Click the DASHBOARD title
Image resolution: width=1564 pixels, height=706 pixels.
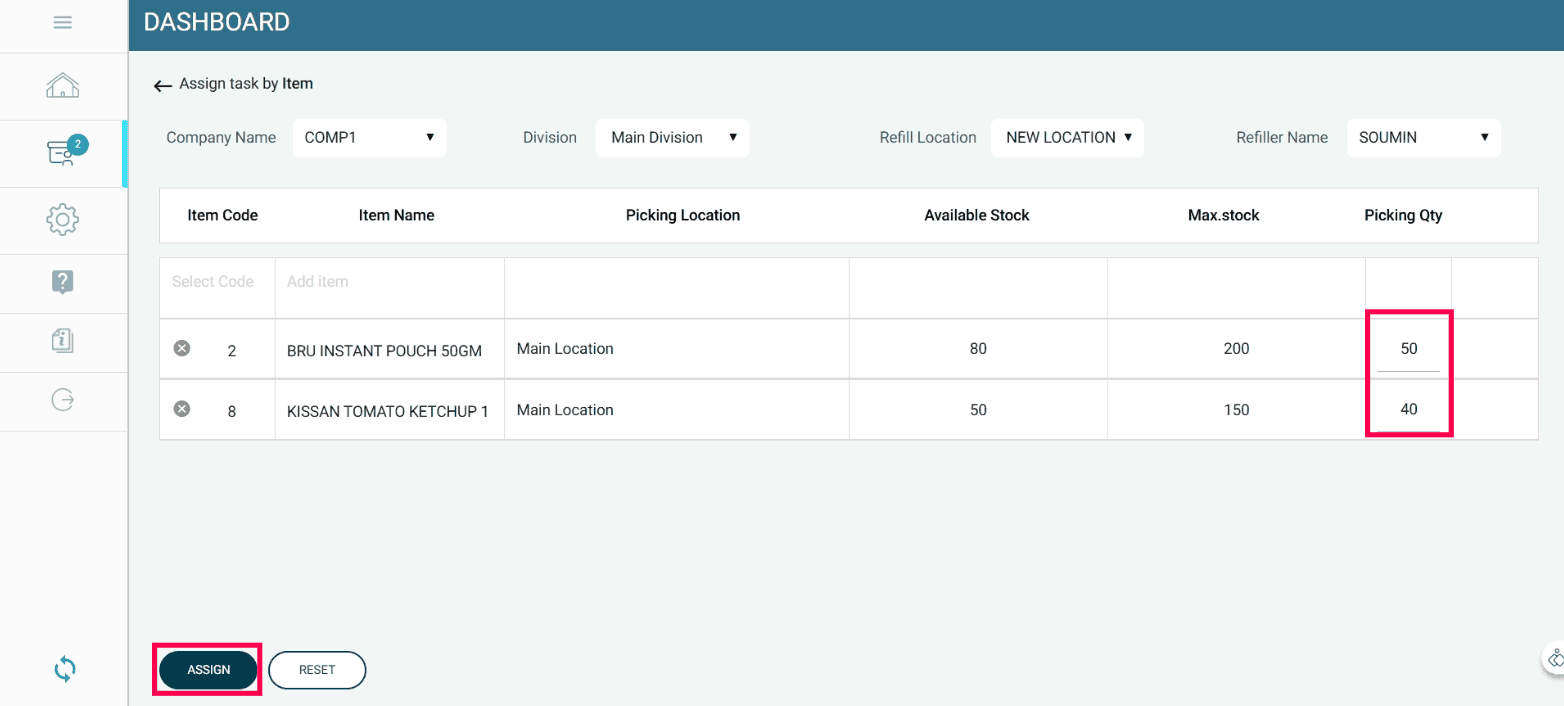coord(217,22)
